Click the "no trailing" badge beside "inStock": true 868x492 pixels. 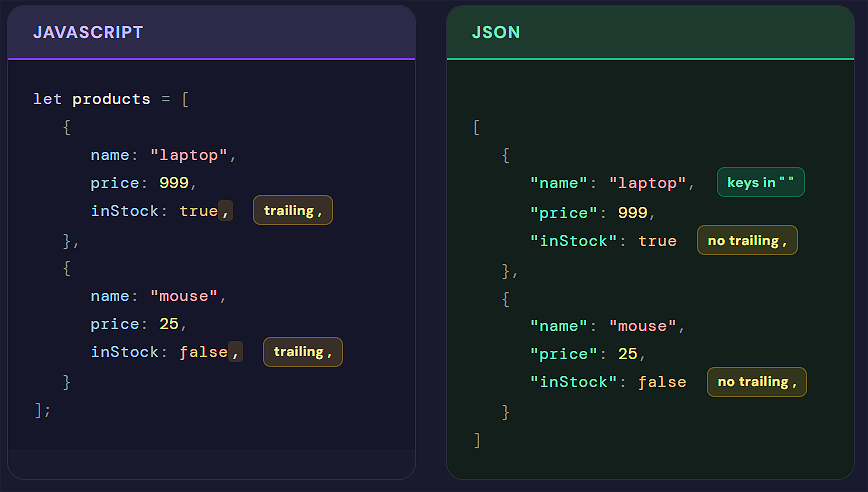746,241
